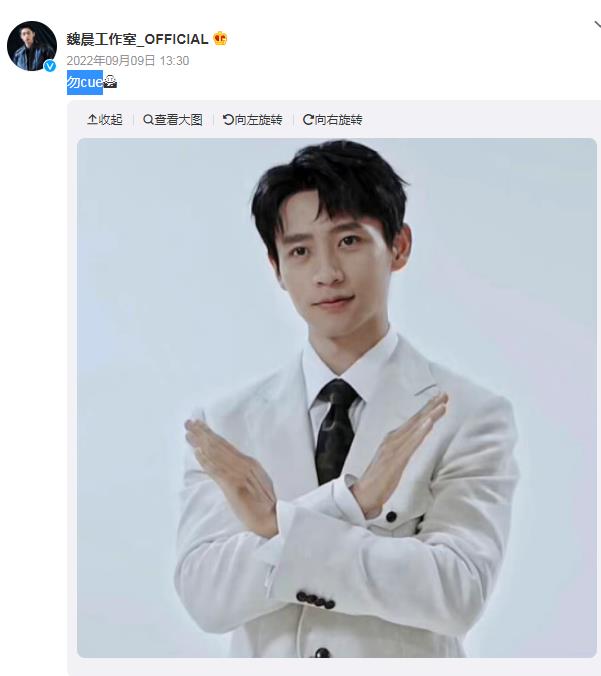
Task: Click the clockwise rotate arrow icon
Action: pos(308,119)
